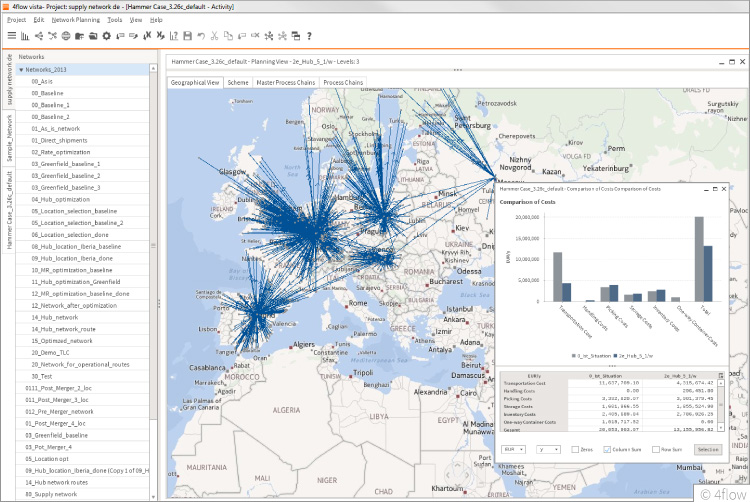
Task: Collapse the Networks_2013 tree node
Action: point(21,70)
